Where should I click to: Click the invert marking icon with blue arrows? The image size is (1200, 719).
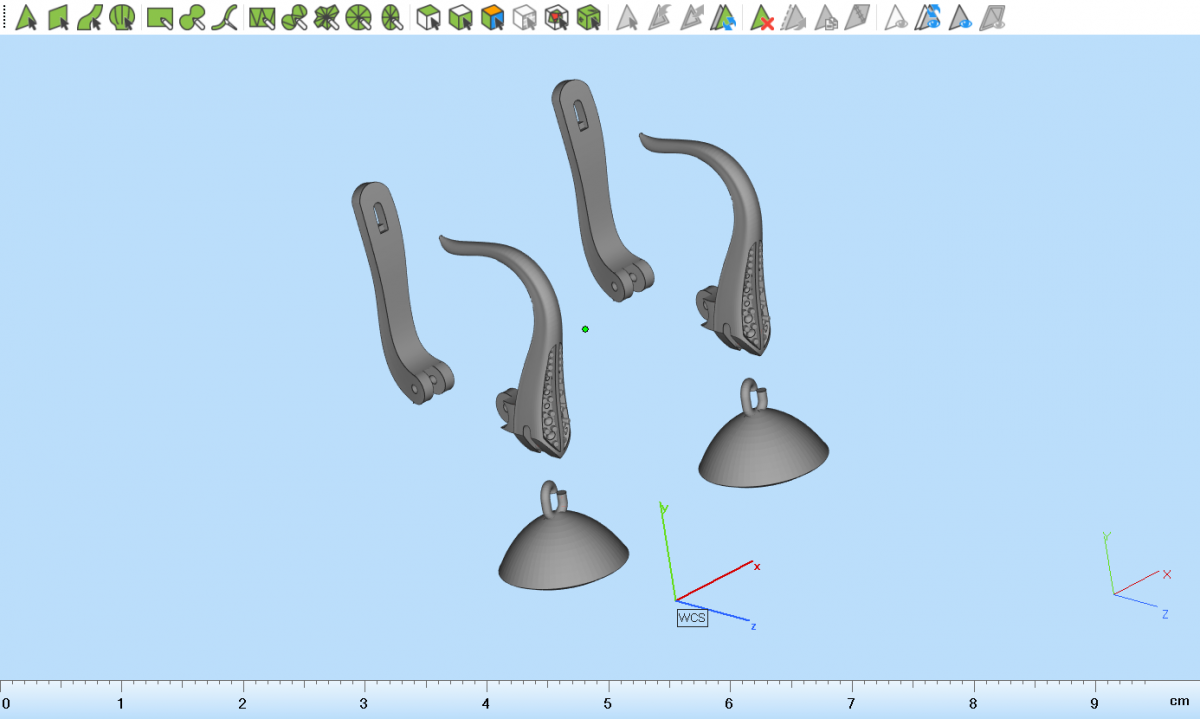724,17
